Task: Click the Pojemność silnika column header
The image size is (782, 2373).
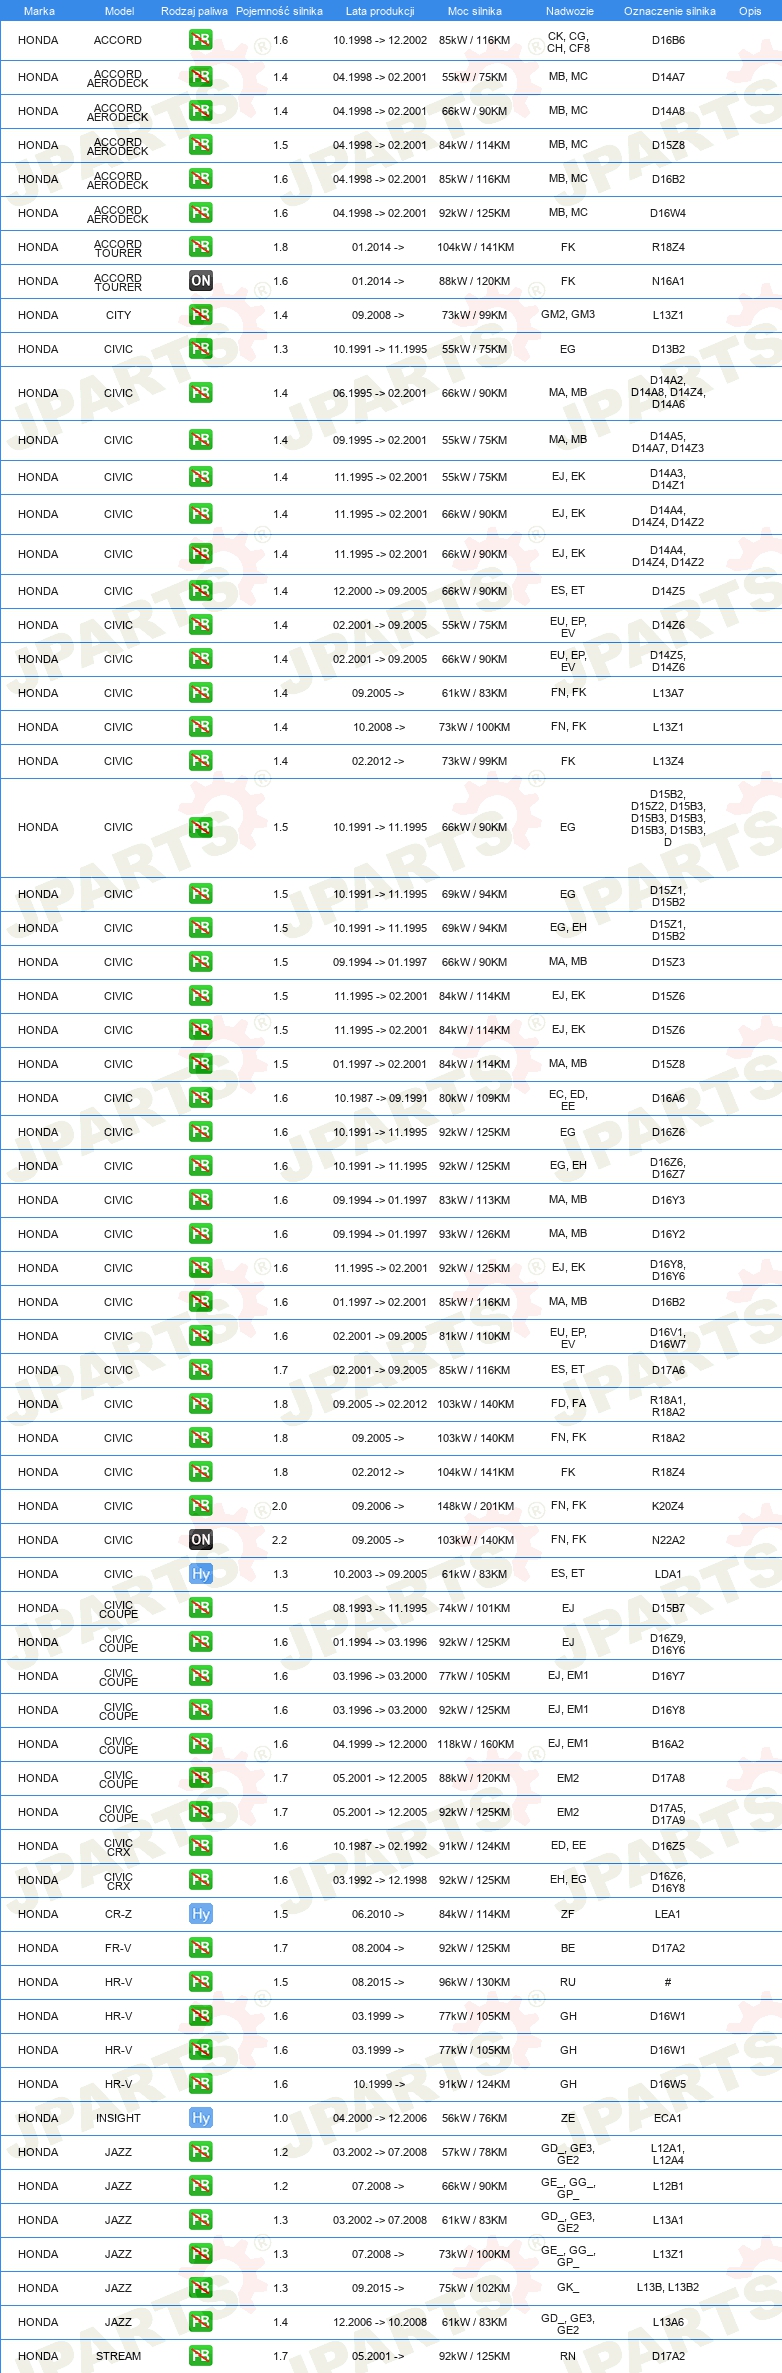Action: tap(279, 11)
